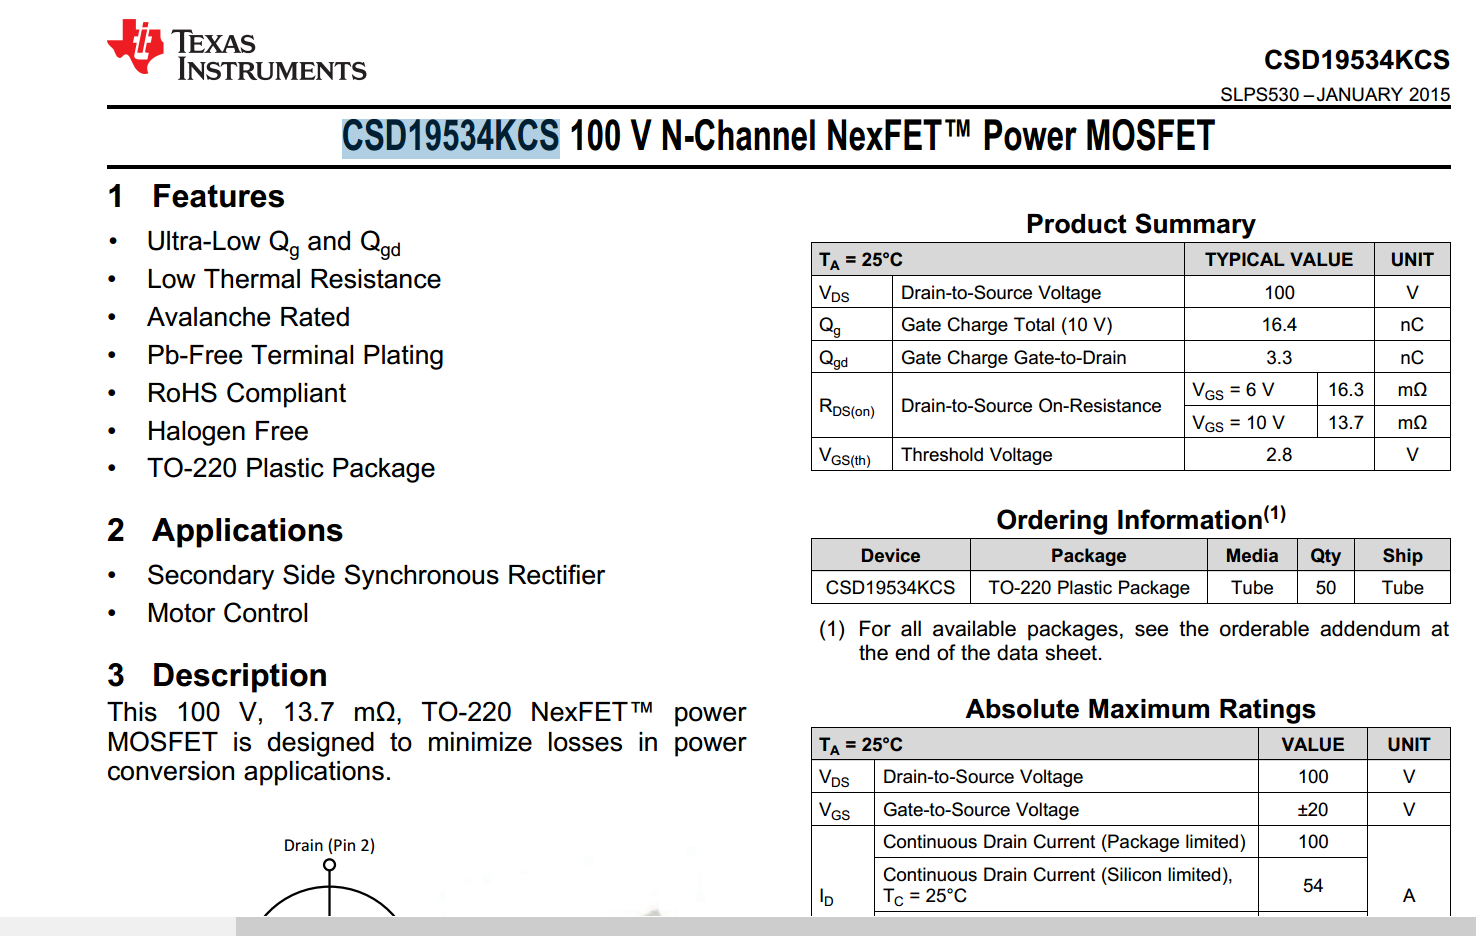
Task: Select the highlighted CSD19534KCS title text
Action: (449, 136)
